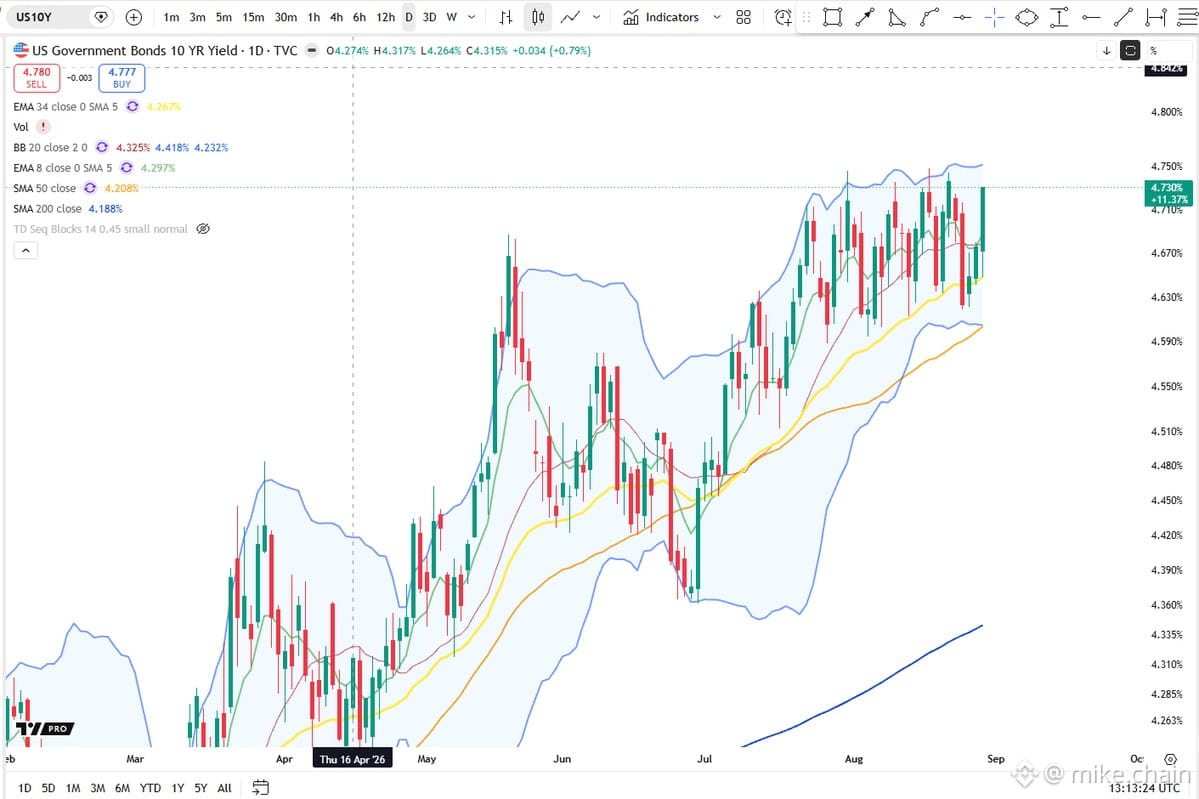The image size is (1199, 799).
Task: Set the date range to 5Y
Action: pos(200,788)
